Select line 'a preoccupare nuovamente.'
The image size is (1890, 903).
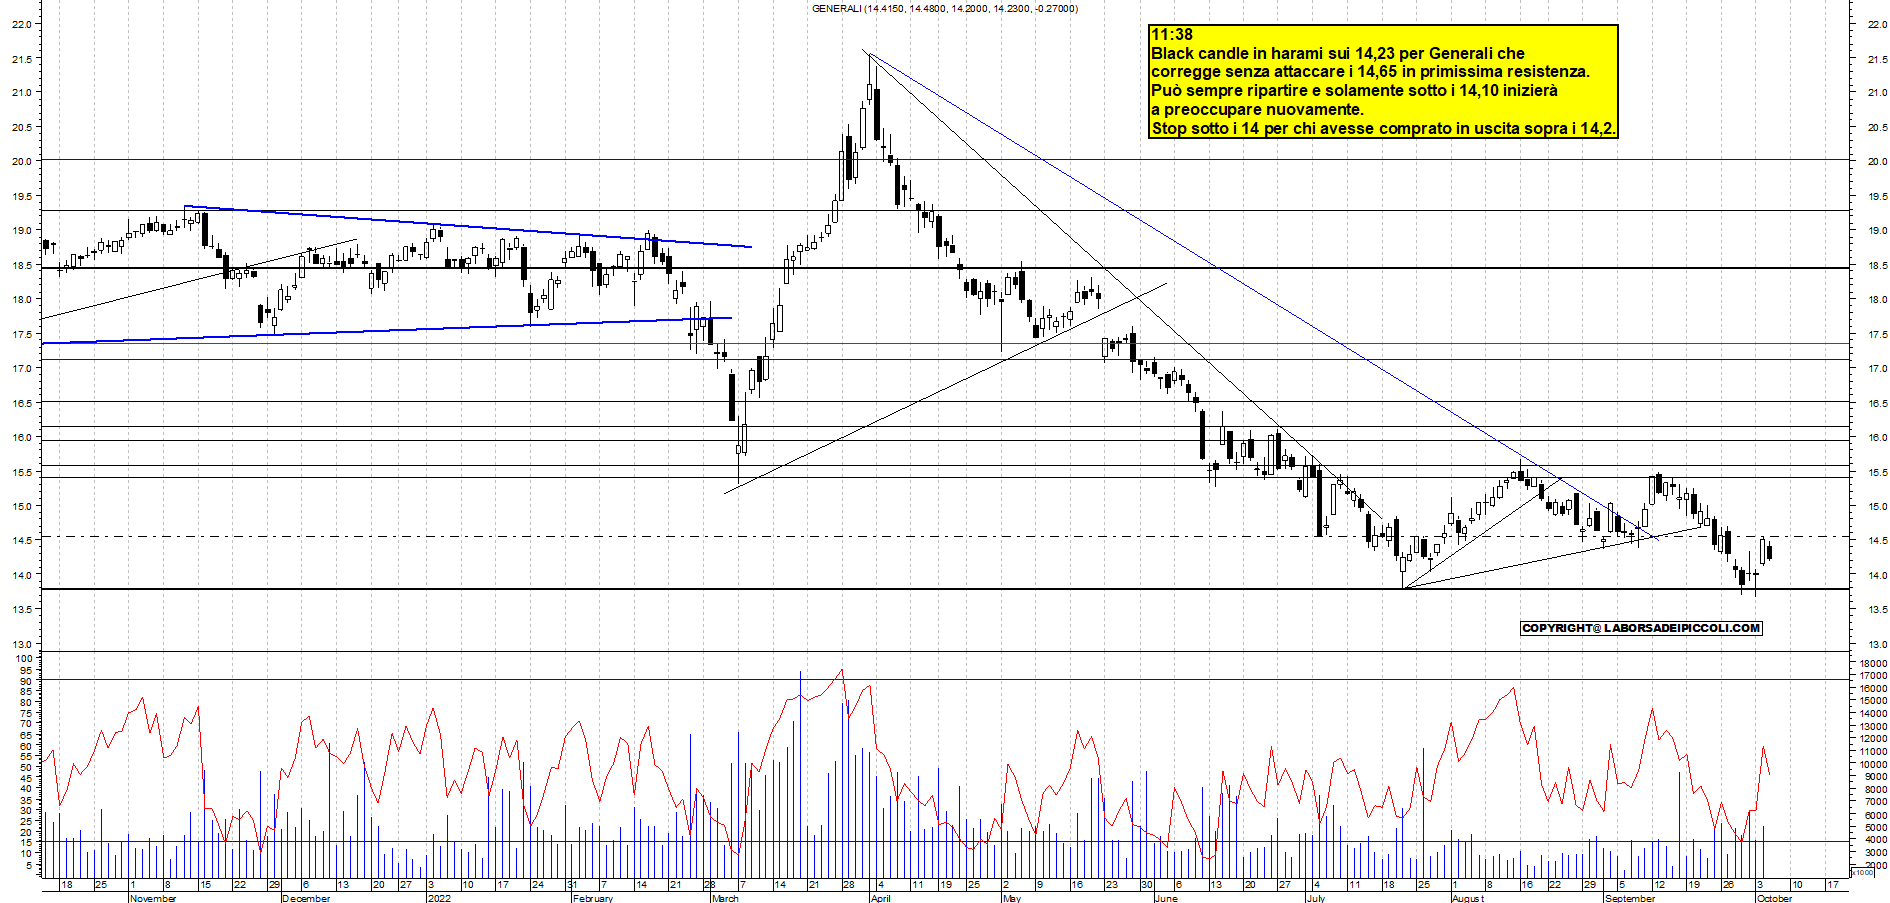pyautogui.click(x=1257, y=110)
